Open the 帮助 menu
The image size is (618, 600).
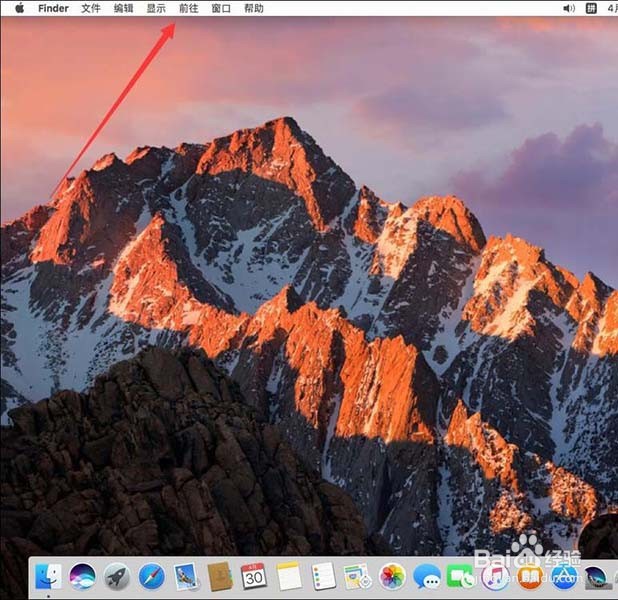254,8
